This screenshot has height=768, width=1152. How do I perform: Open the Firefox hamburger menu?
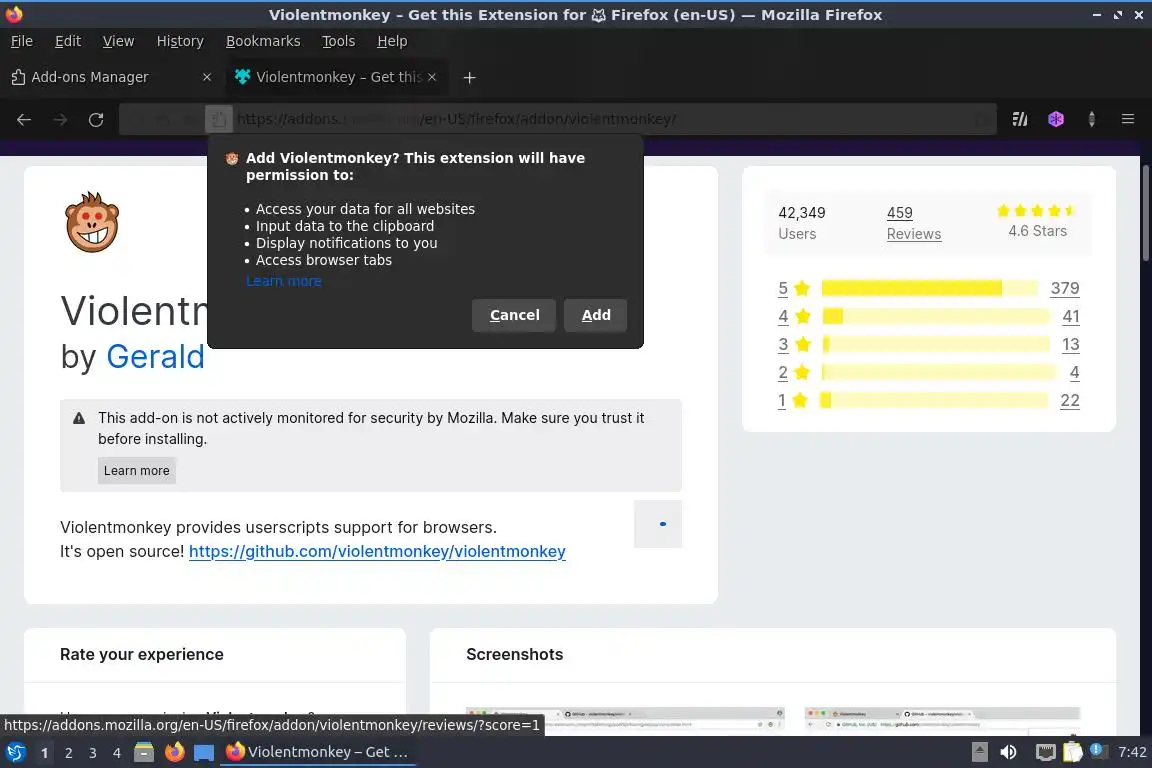tap(1128, 119)
